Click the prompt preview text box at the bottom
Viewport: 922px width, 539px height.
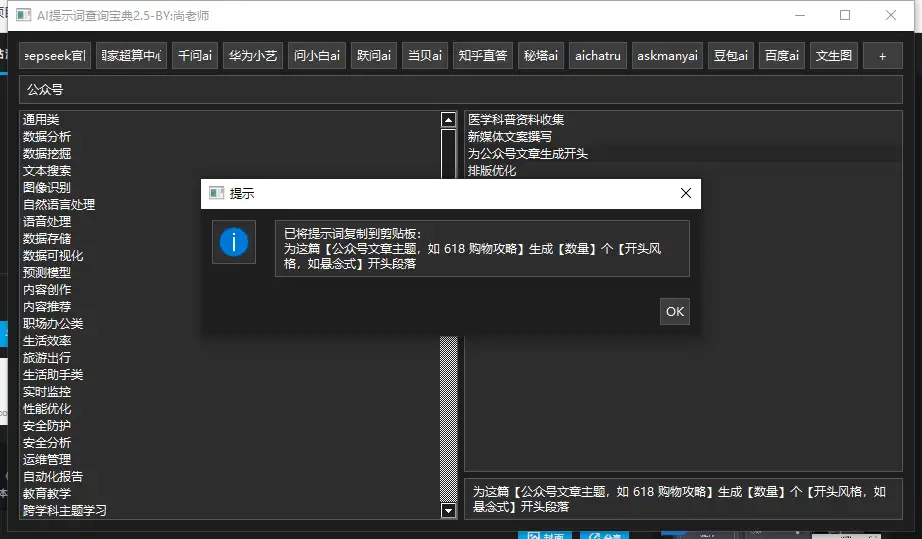(x=682, y=499)
